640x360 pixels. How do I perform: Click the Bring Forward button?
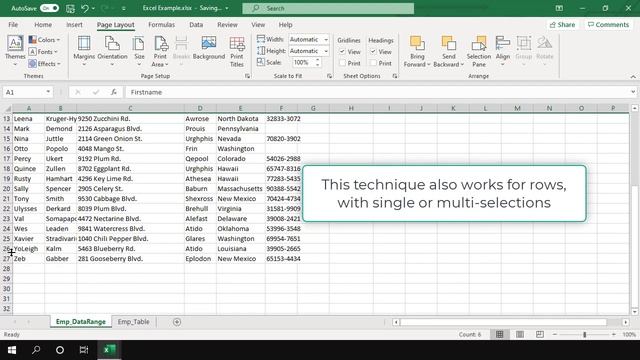[417, 51]
